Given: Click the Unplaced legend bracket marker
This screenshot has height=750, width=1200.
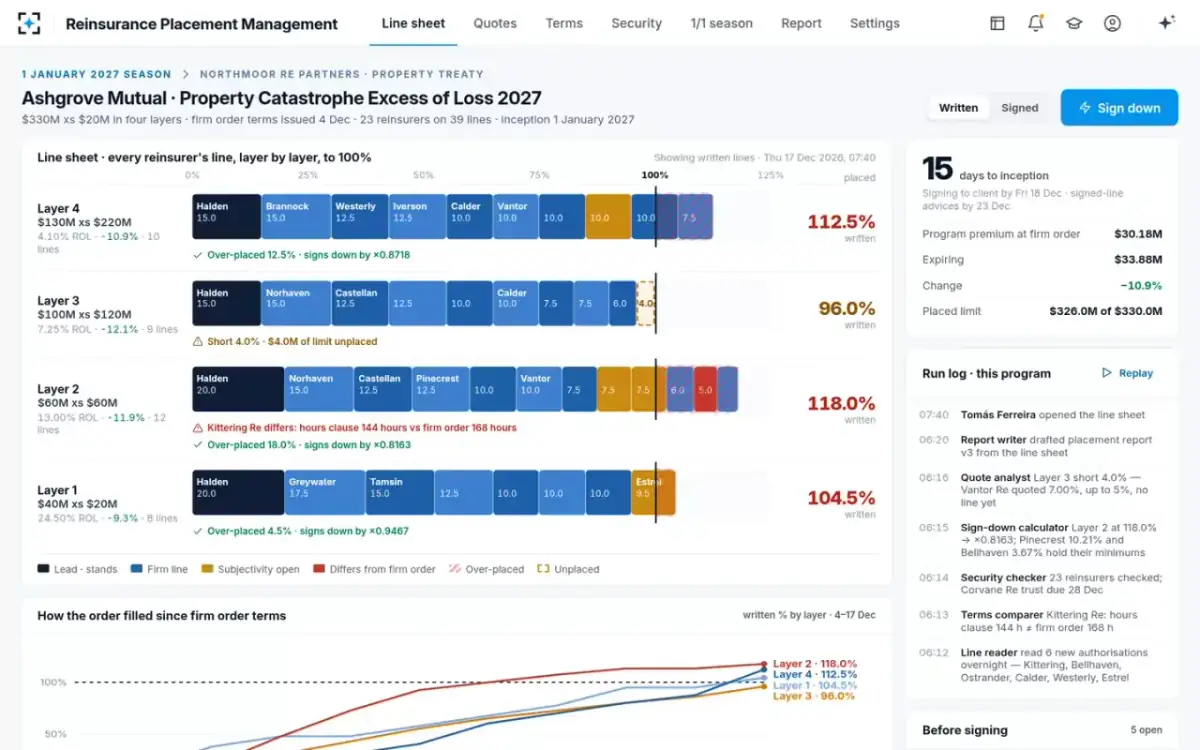Looking at the screenshot, I should (543, 569).
